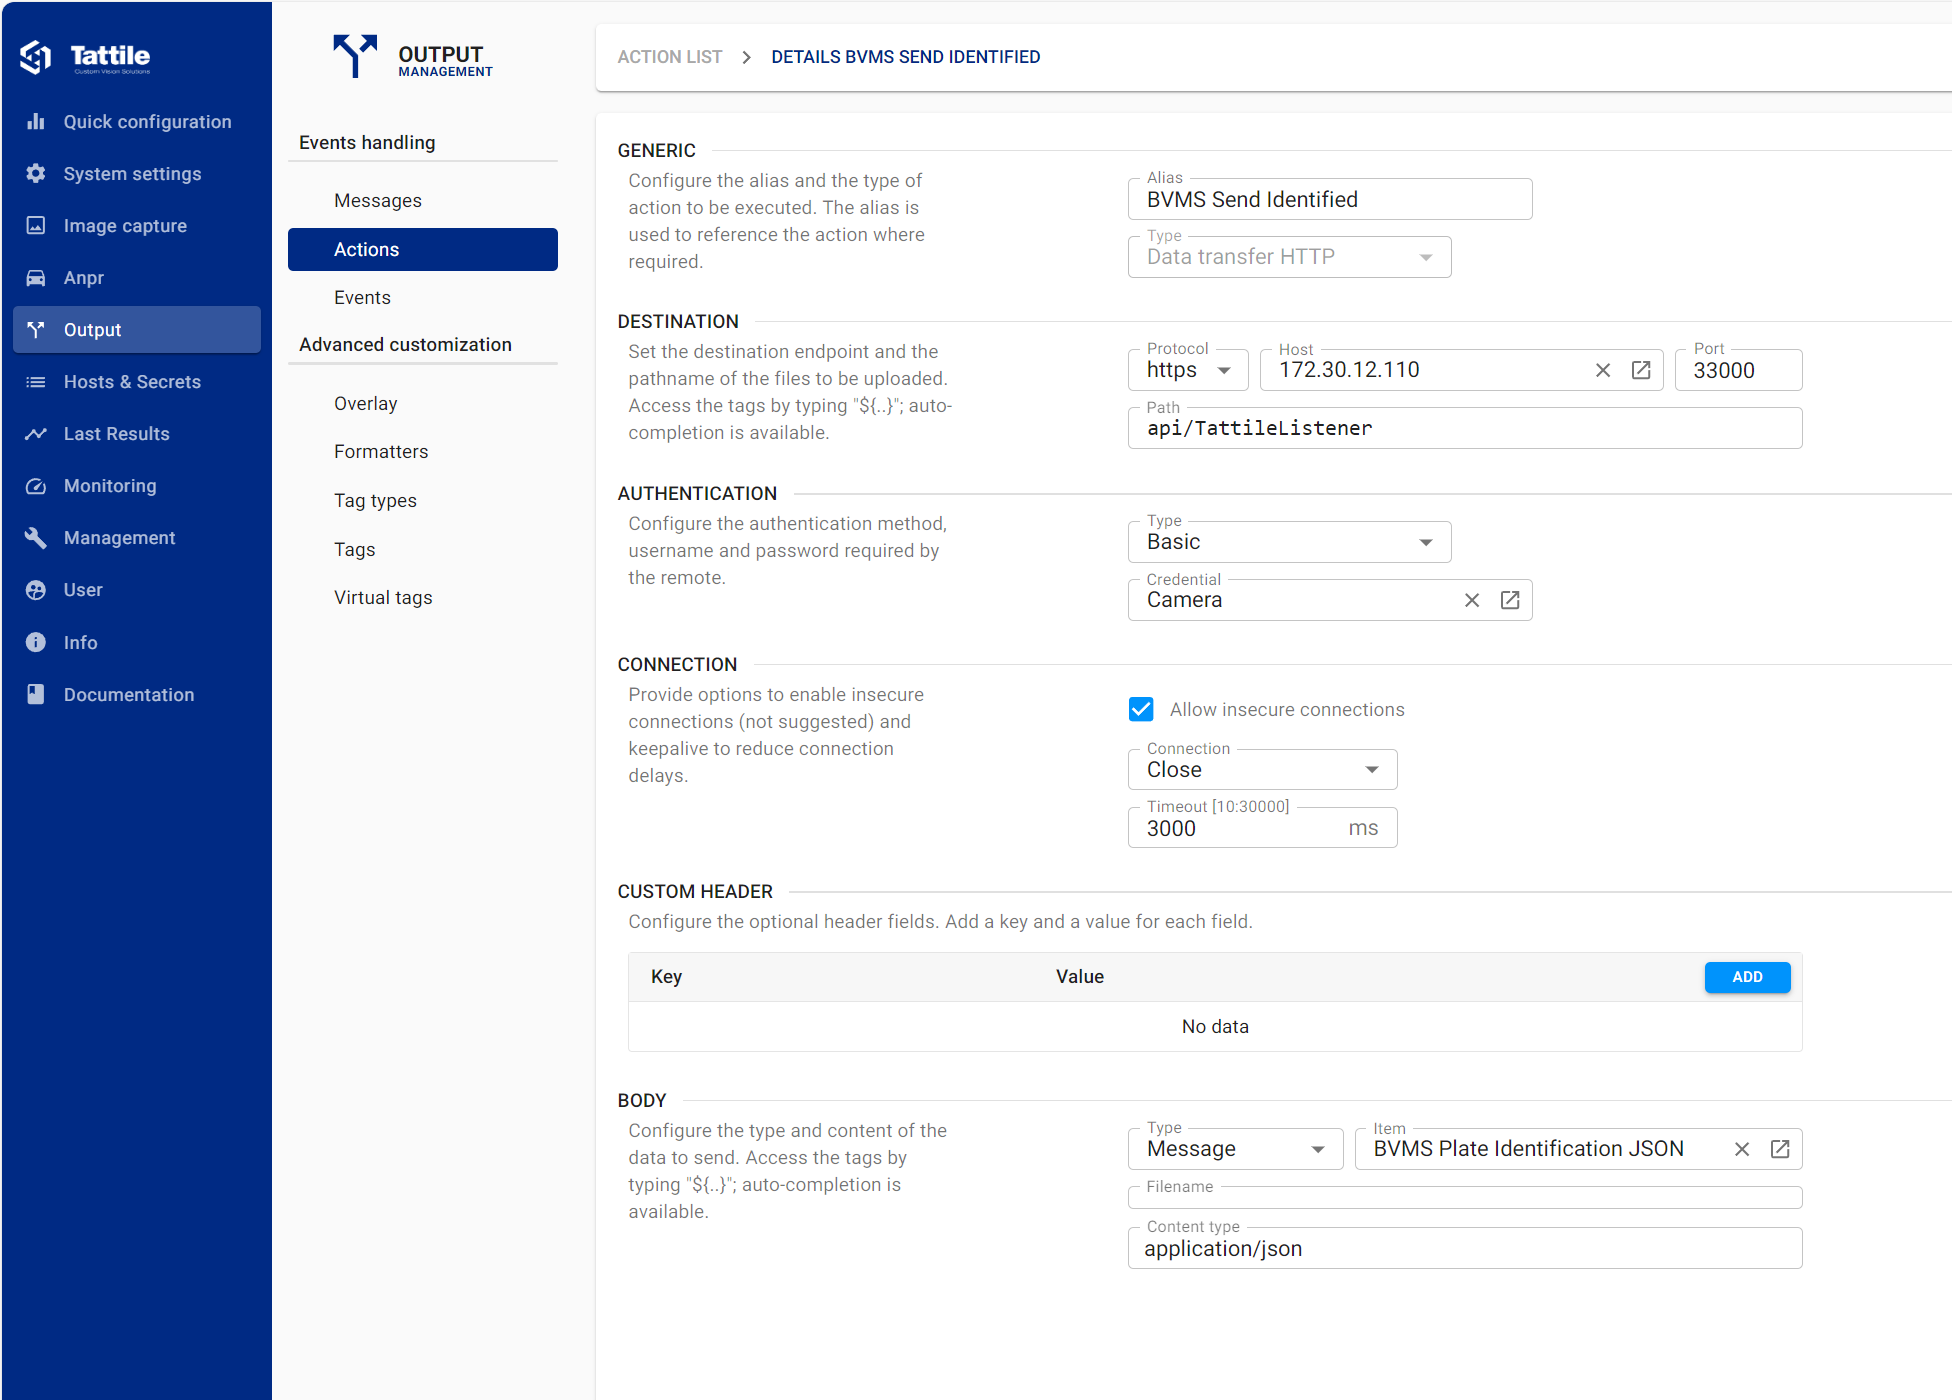The image size is (1952, 1400).
Task: Open the Management section
Action: click(x=137, y=538)
